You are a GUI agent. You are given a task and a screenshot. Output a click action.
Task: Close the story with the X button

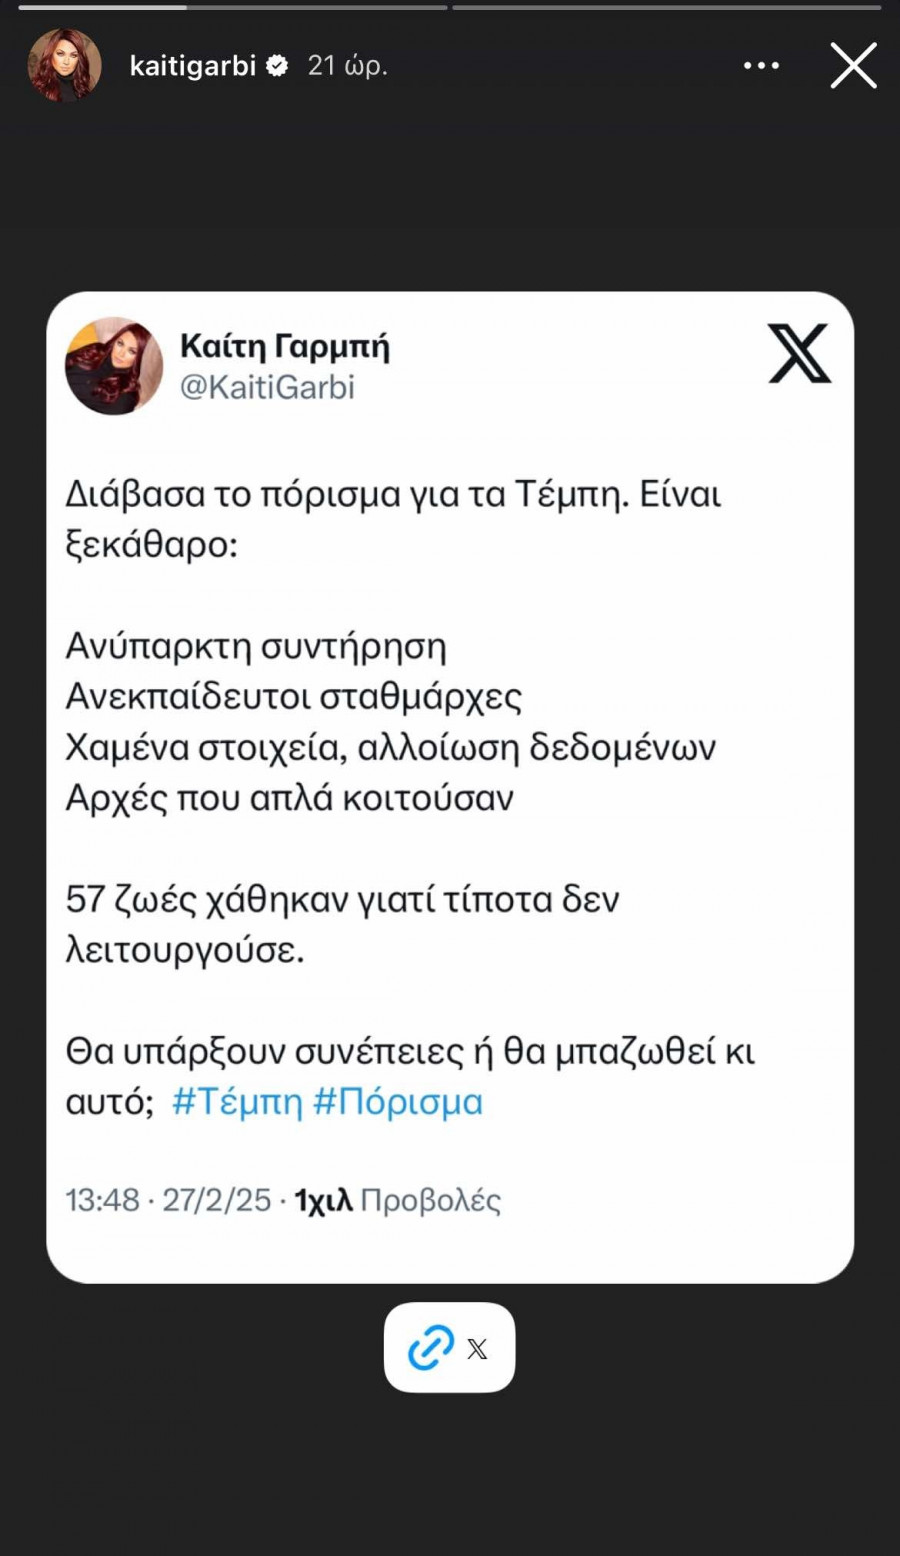853,66
